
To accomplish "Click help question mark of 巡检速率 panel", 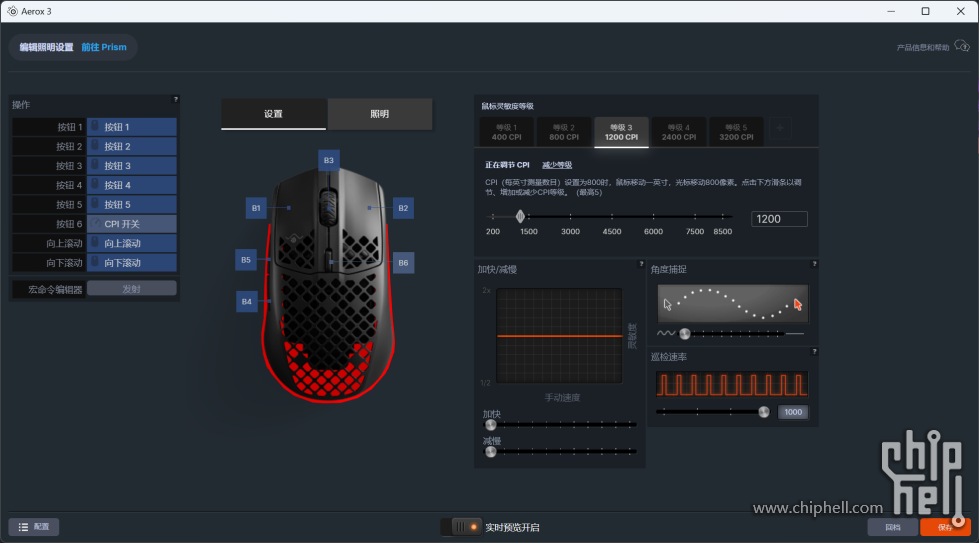I will 814,352.
